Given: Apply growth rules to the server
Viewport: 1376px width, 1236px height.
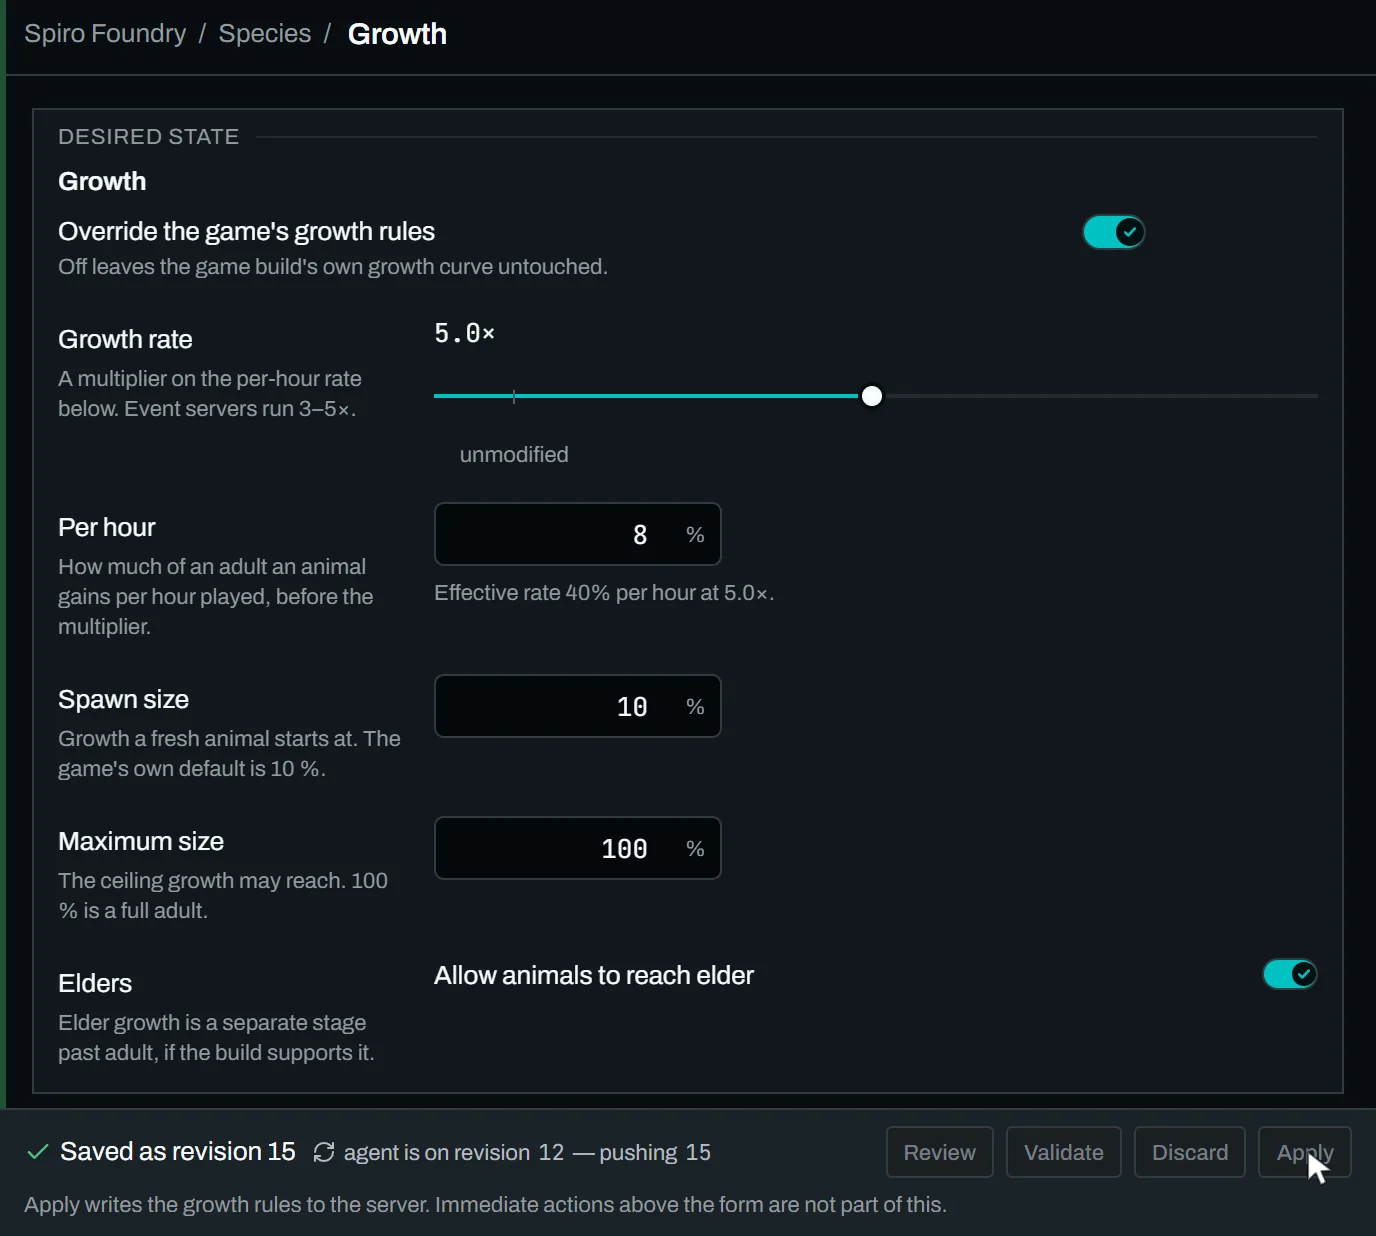Looking at the screenshot, I should pos(1305,1152).
